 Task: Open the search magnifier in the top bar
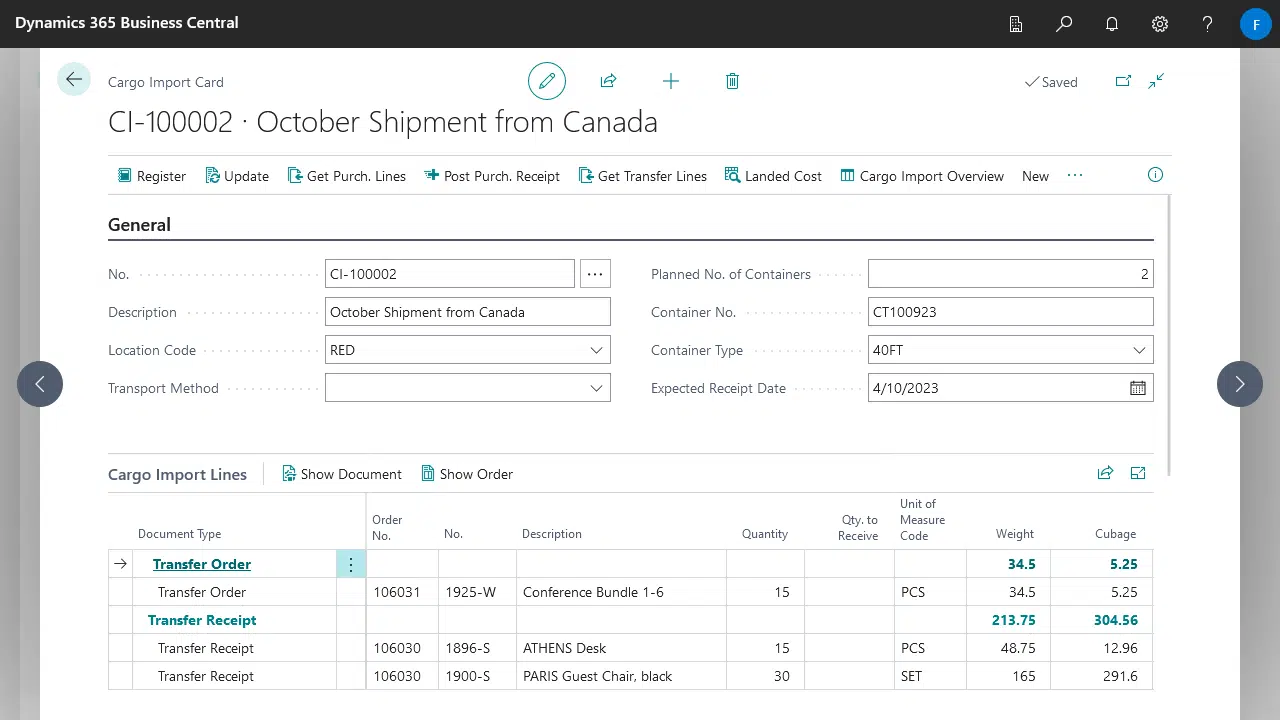[x=1064, y=24]
